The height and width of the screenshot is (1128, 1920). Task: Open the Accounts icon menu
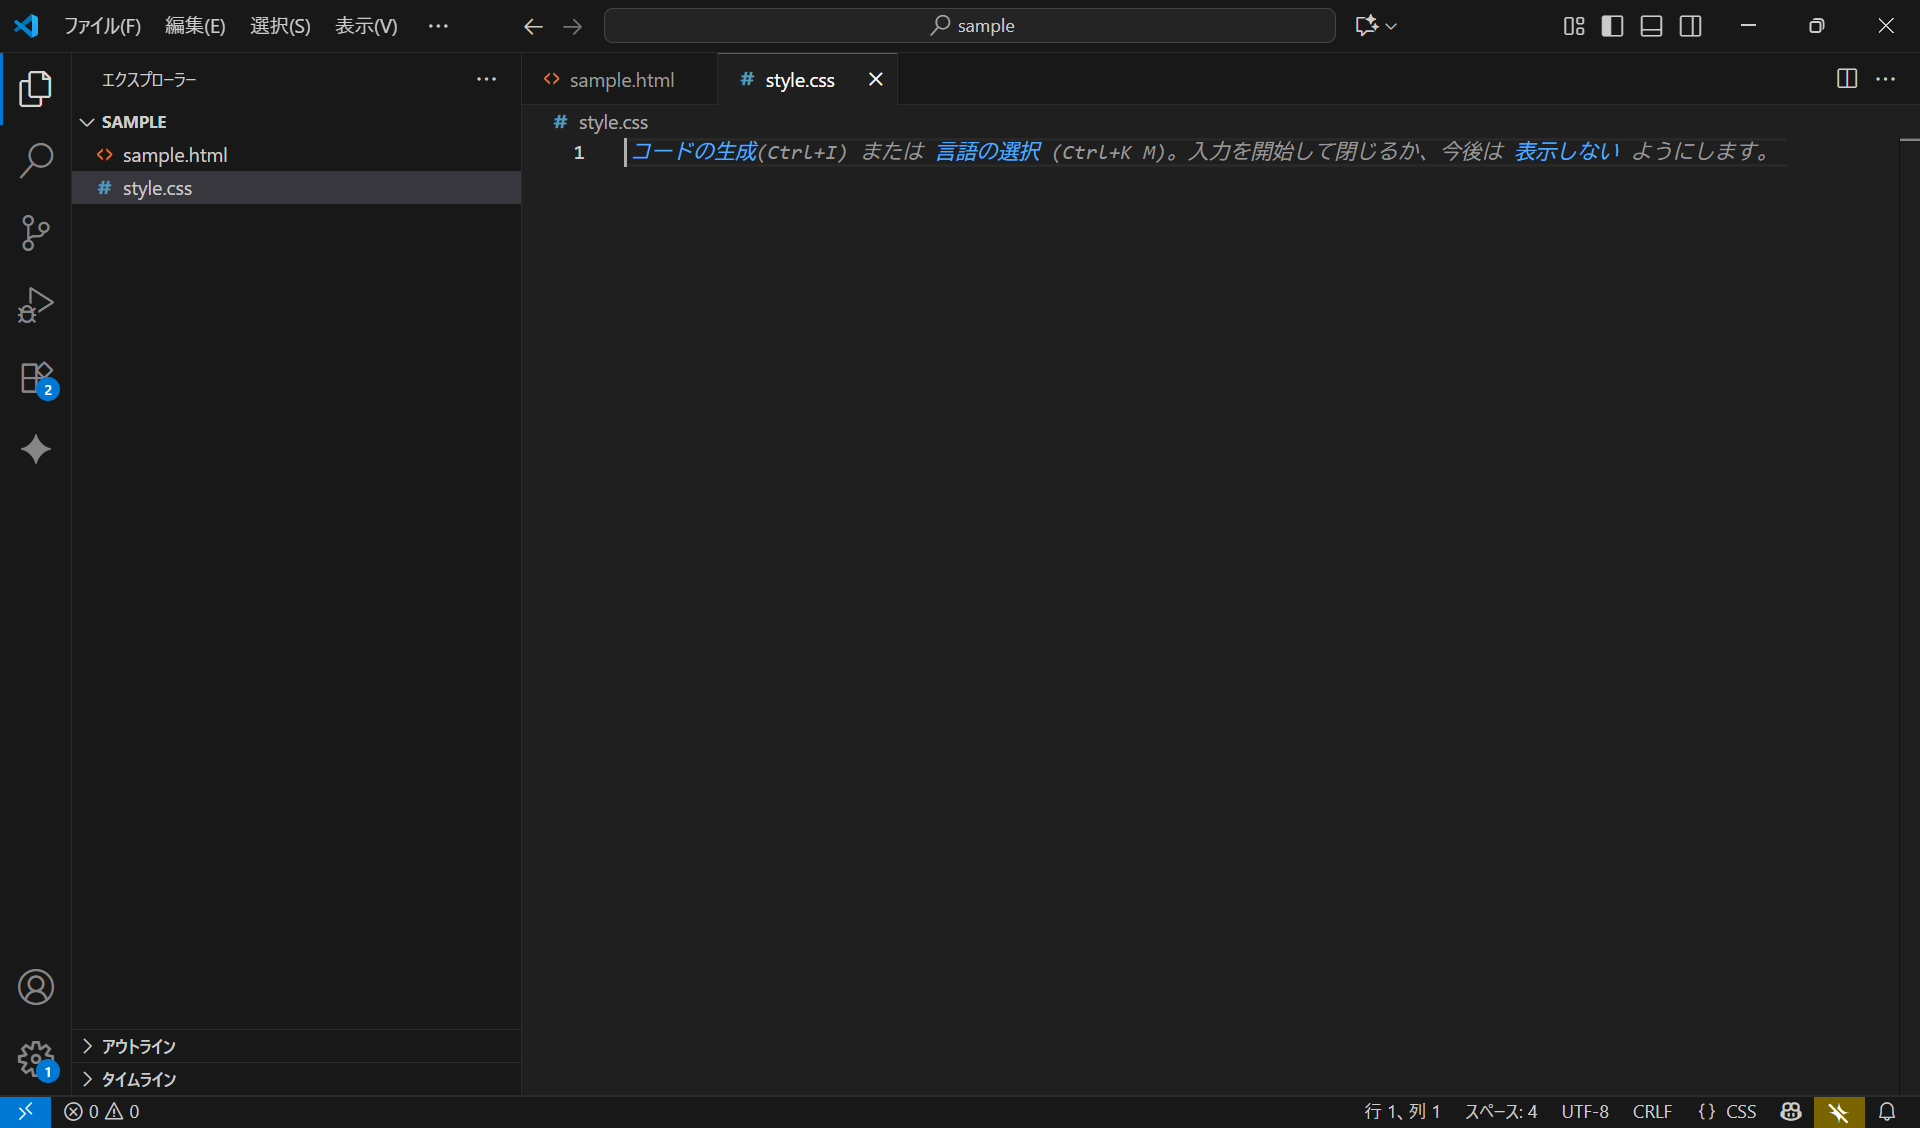(x=36, y=987)
